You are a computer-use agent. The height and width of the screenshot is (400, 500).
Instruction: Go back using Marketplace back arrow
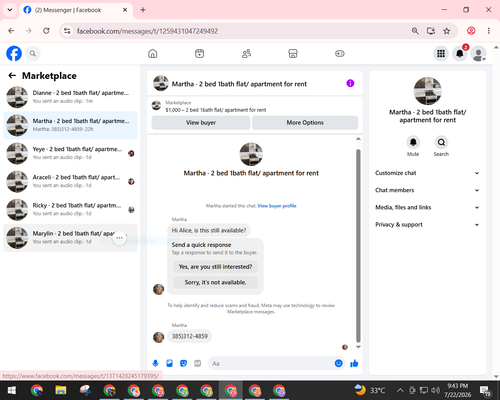coord(12,76)
